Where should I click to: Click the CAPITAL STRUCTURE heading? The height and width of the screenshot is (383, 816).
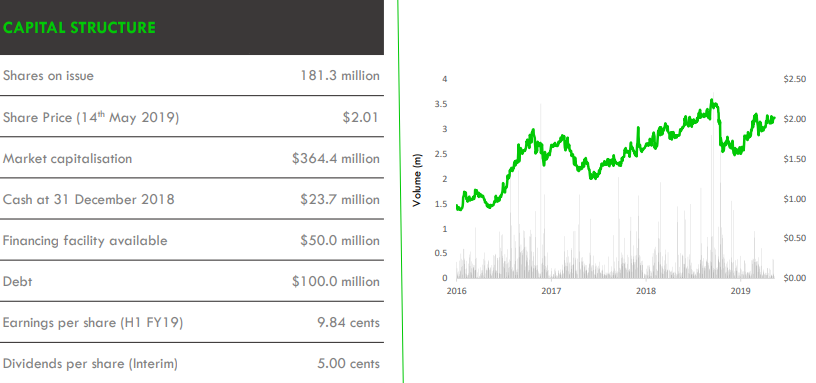coord(79,28)
